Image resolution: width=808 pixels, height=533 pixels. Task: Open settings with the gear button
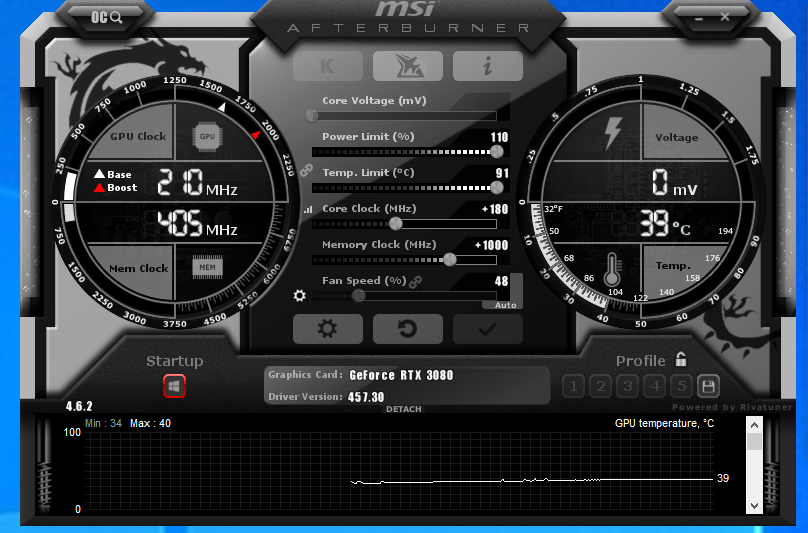pos(328,329)
